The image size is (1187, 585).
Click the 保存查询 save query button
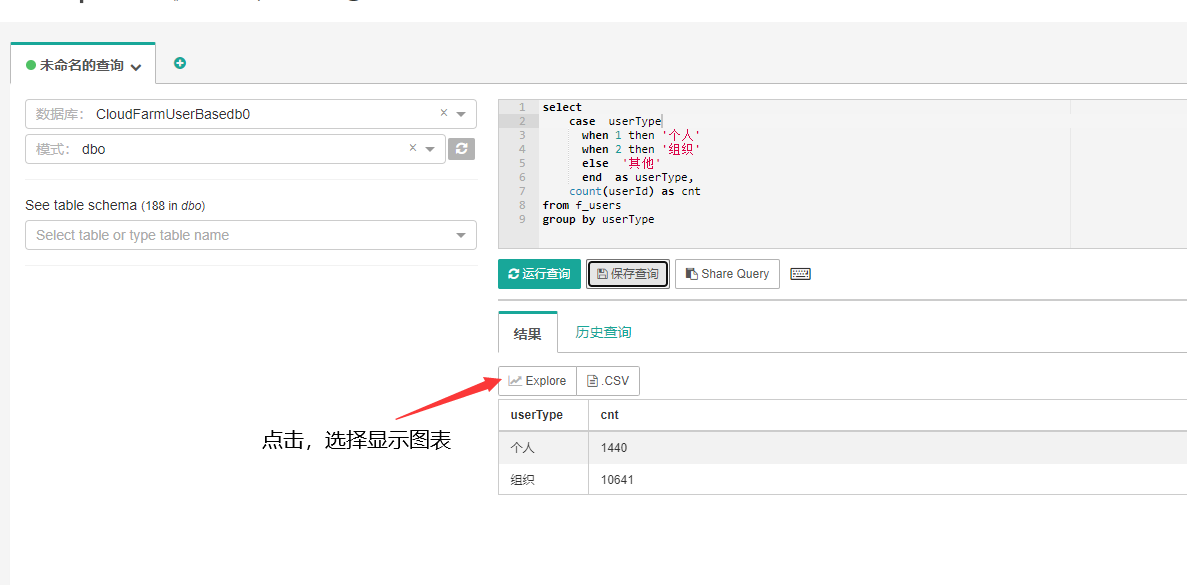pos(627,273)
